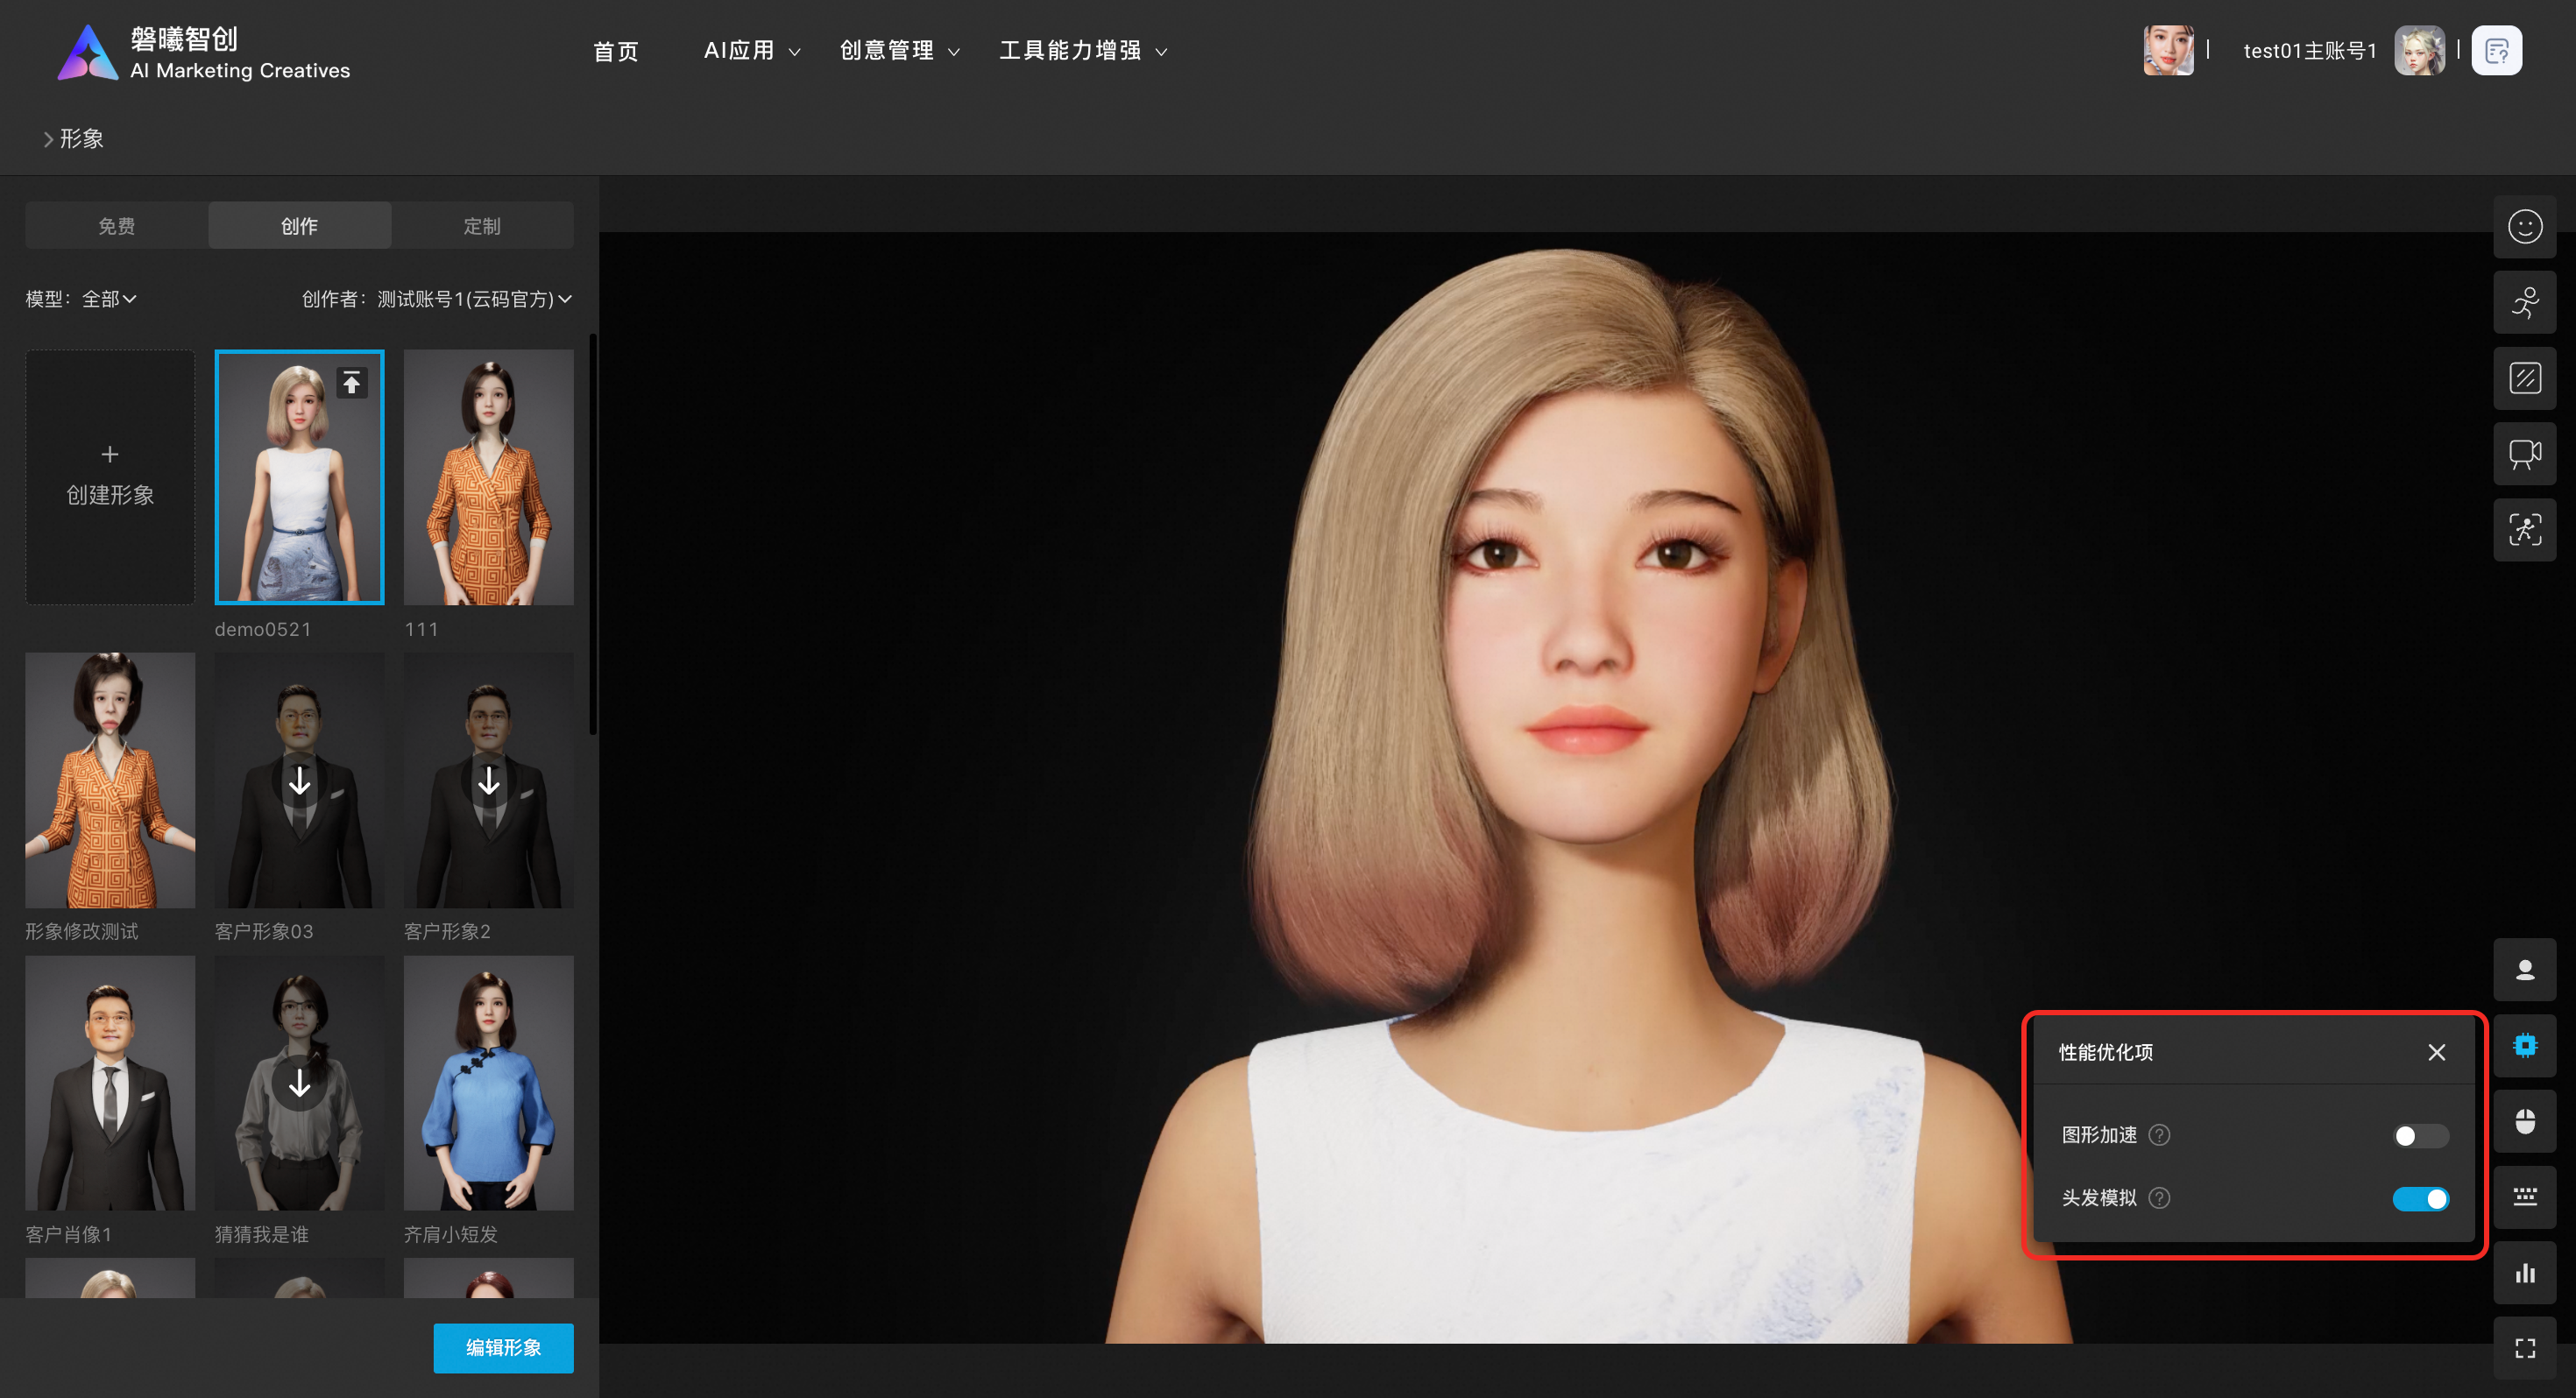This screenshot has height=1398, width=2576.
Task: Open the keyboard shortcuts icon
Action: 2524,1198
